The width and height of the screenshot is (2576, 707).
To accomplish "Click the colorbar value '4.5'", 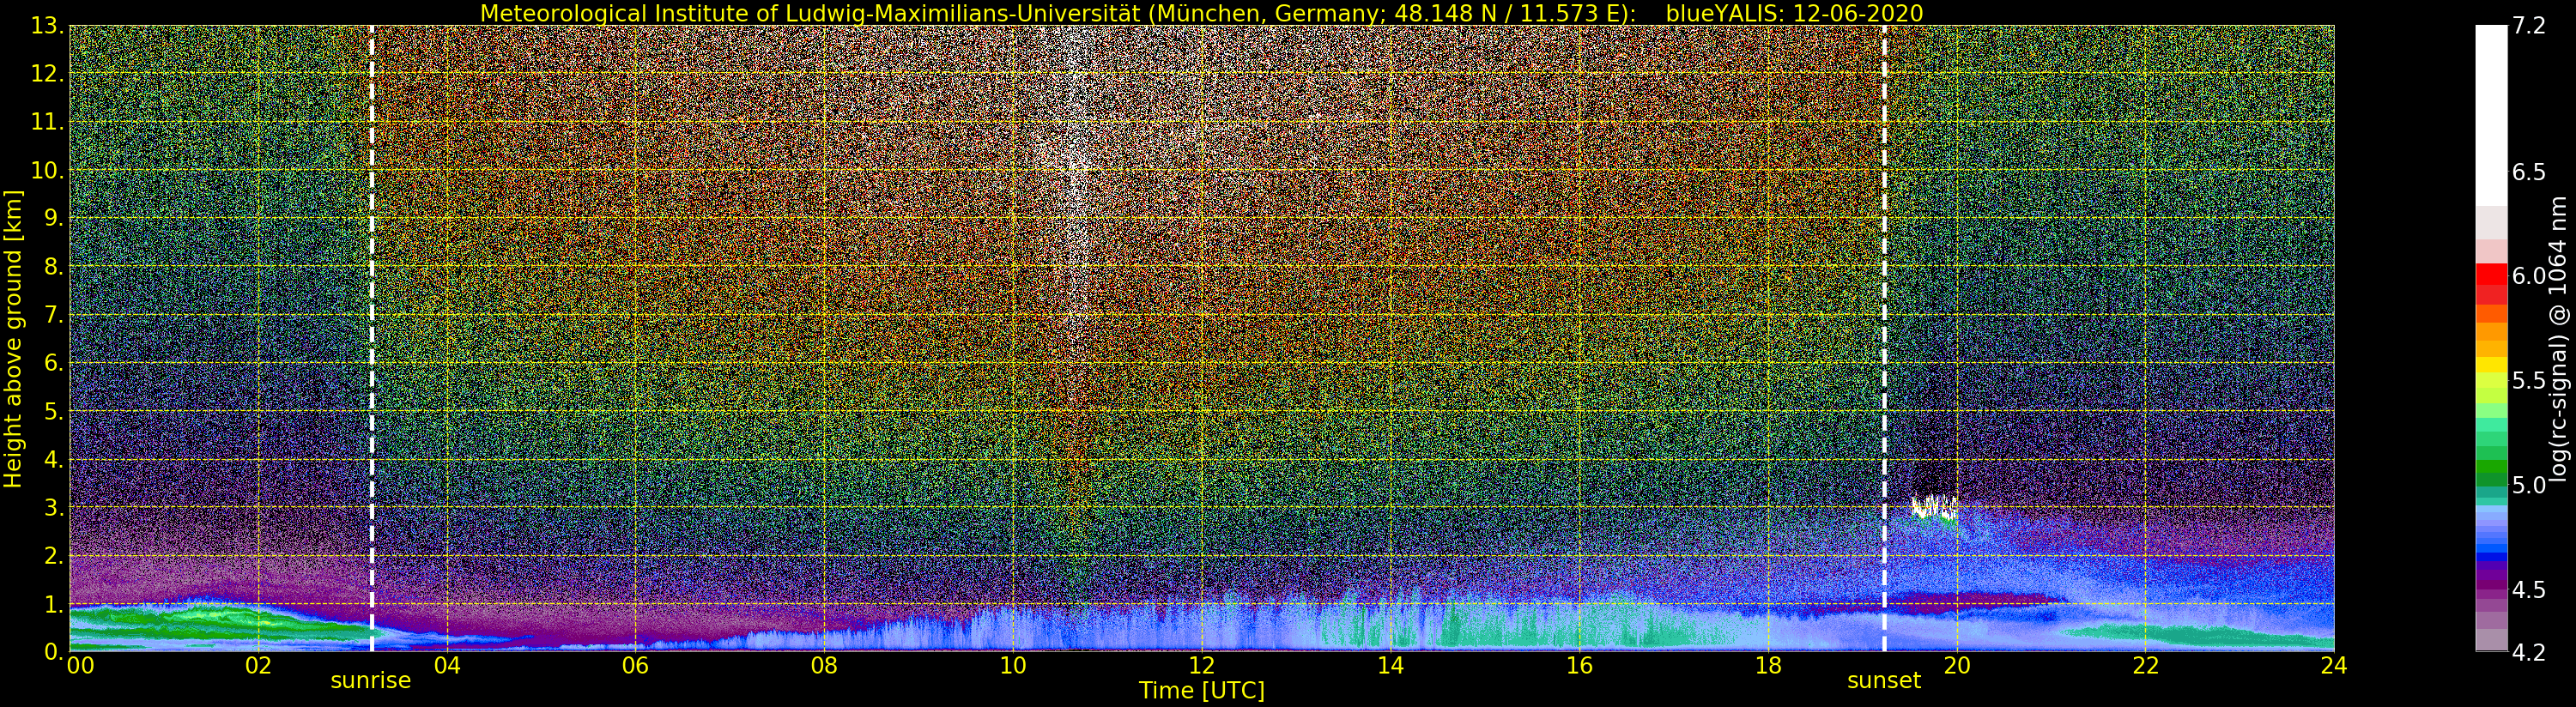I will pos(2529,589).
